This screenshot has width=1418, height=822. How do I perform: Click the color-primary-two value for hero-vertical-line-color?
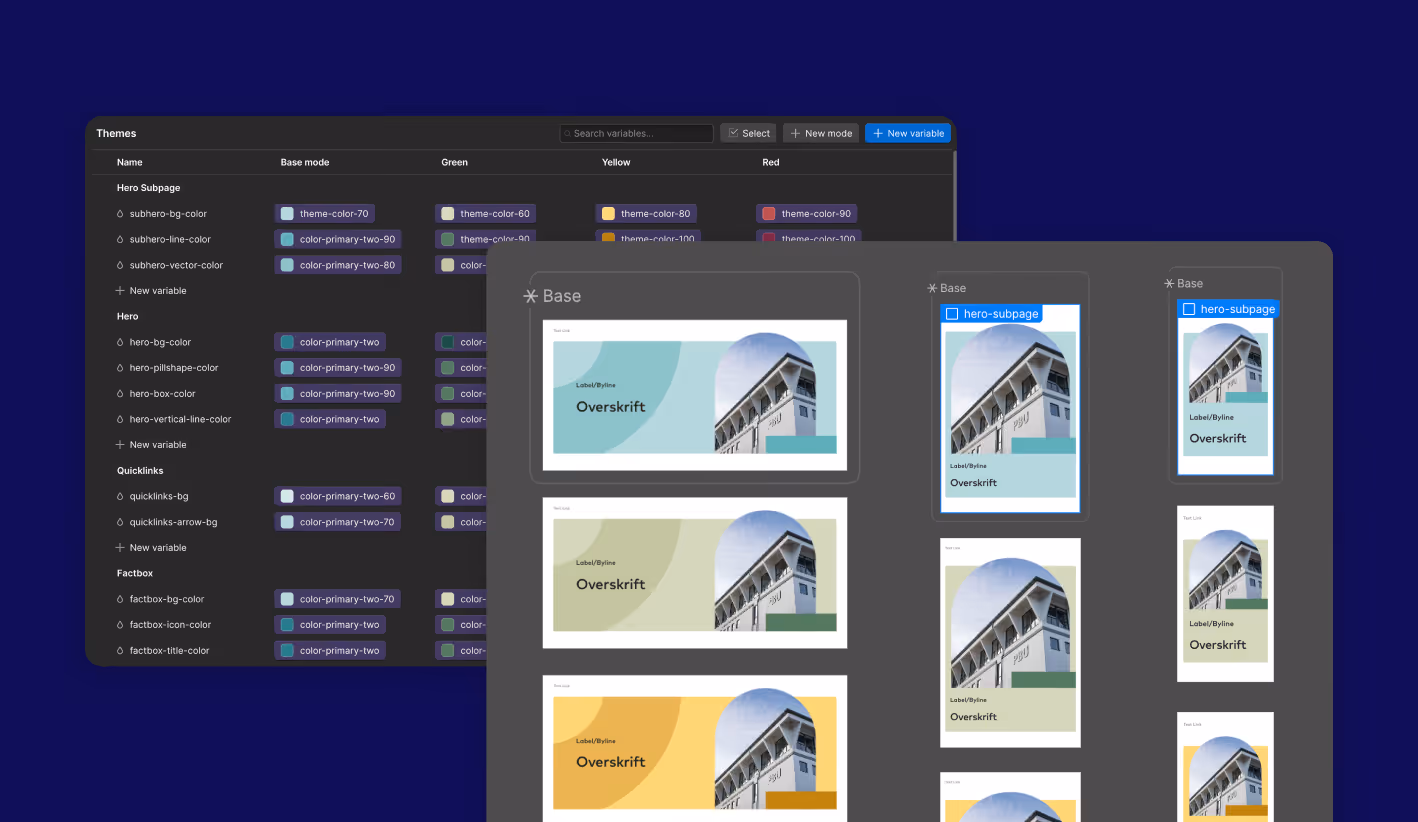pyautogui.click(x=330, y=420)
